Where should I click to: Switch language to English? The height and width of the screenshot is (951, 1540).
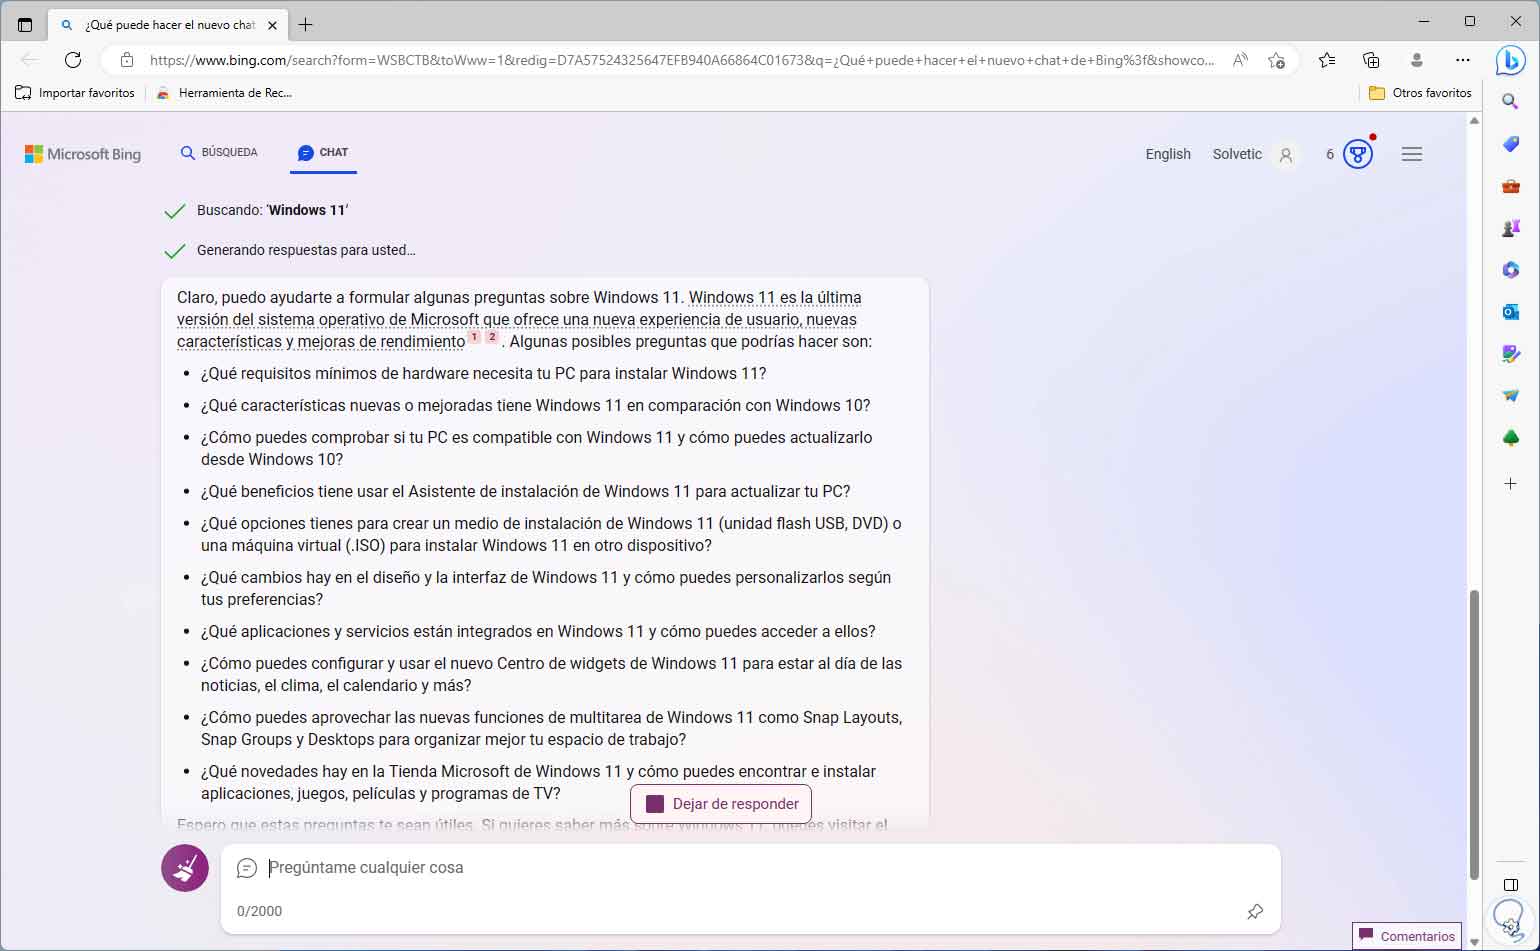(1168, 154)
